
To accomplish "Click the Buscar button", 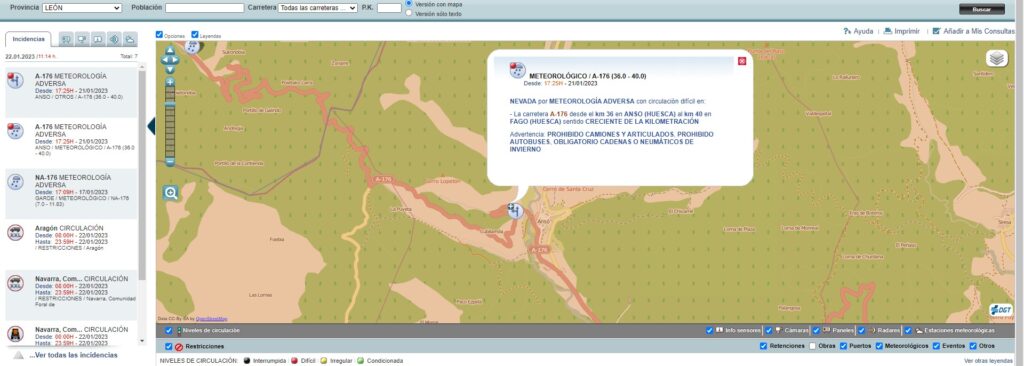I will pos(982,9).
